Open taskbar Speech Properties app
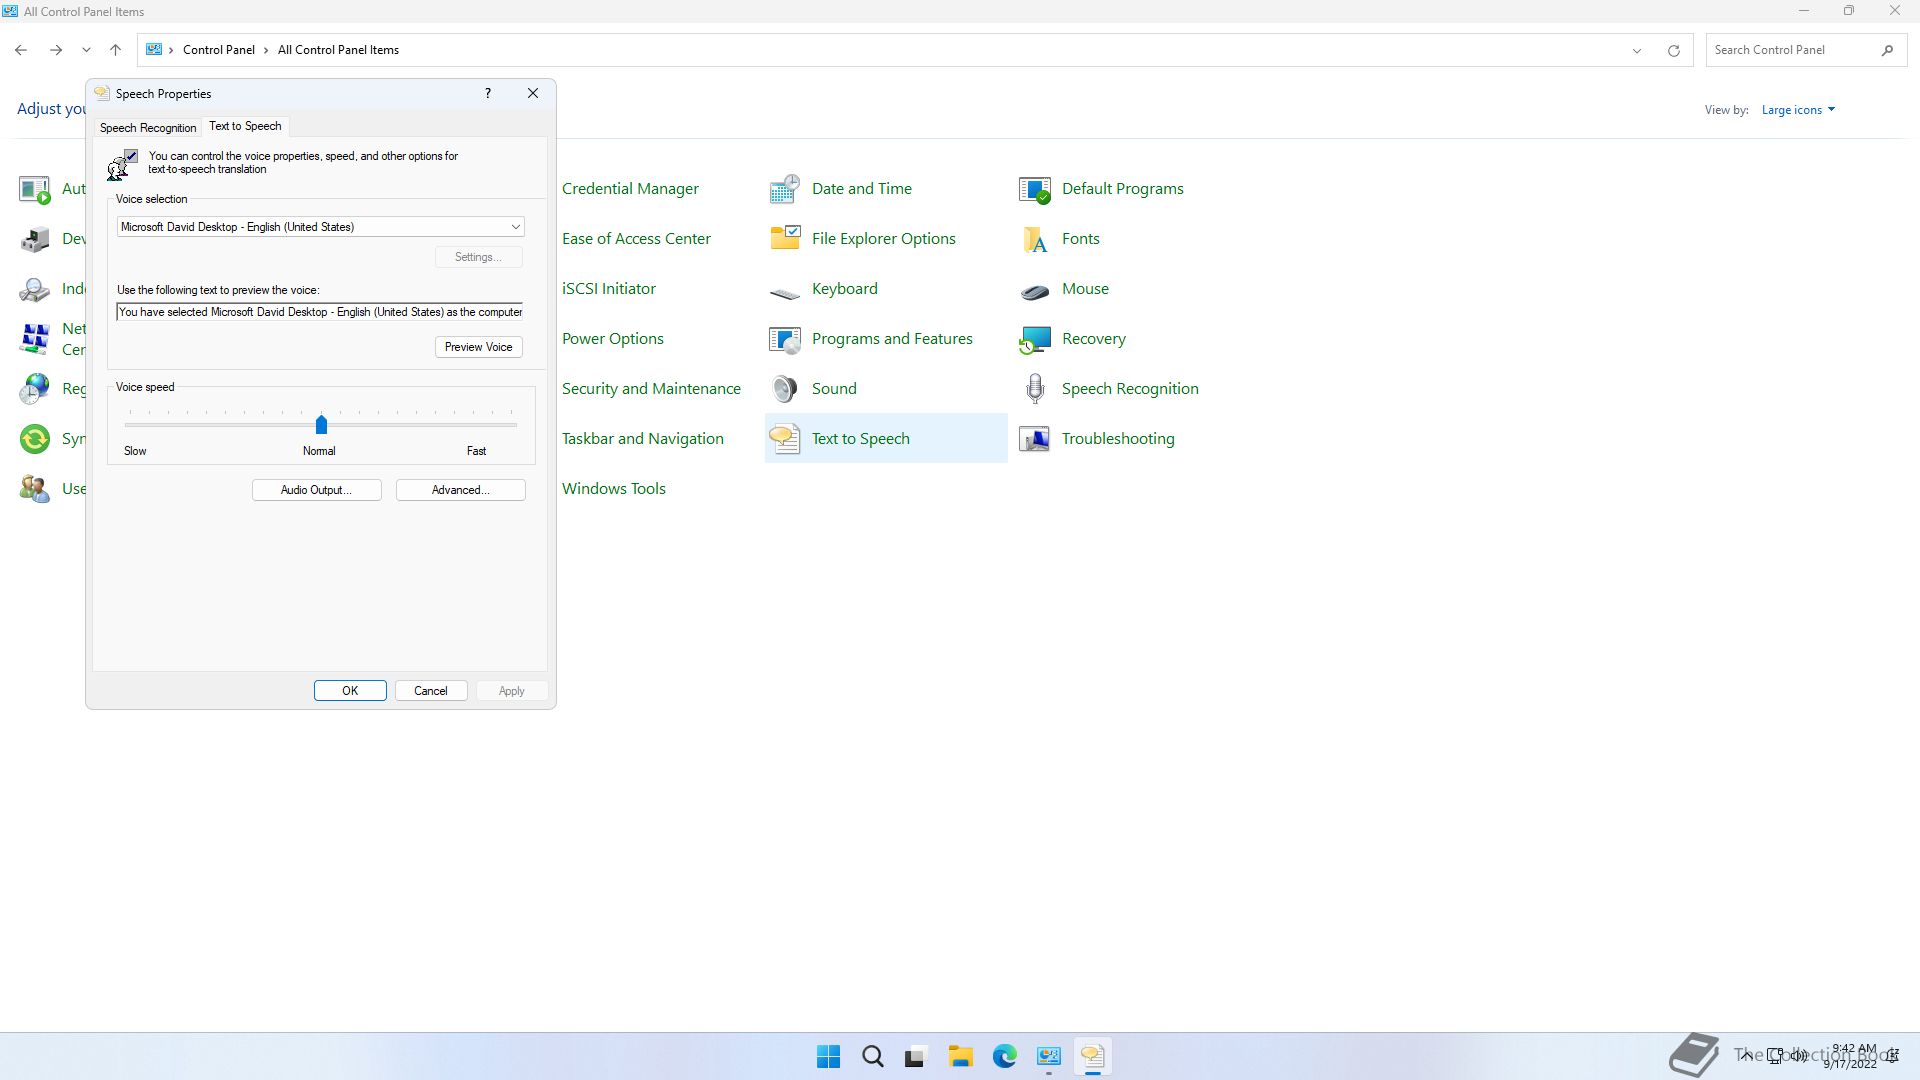This screenshot has width=1920, height=1080. point(1092,1056)
